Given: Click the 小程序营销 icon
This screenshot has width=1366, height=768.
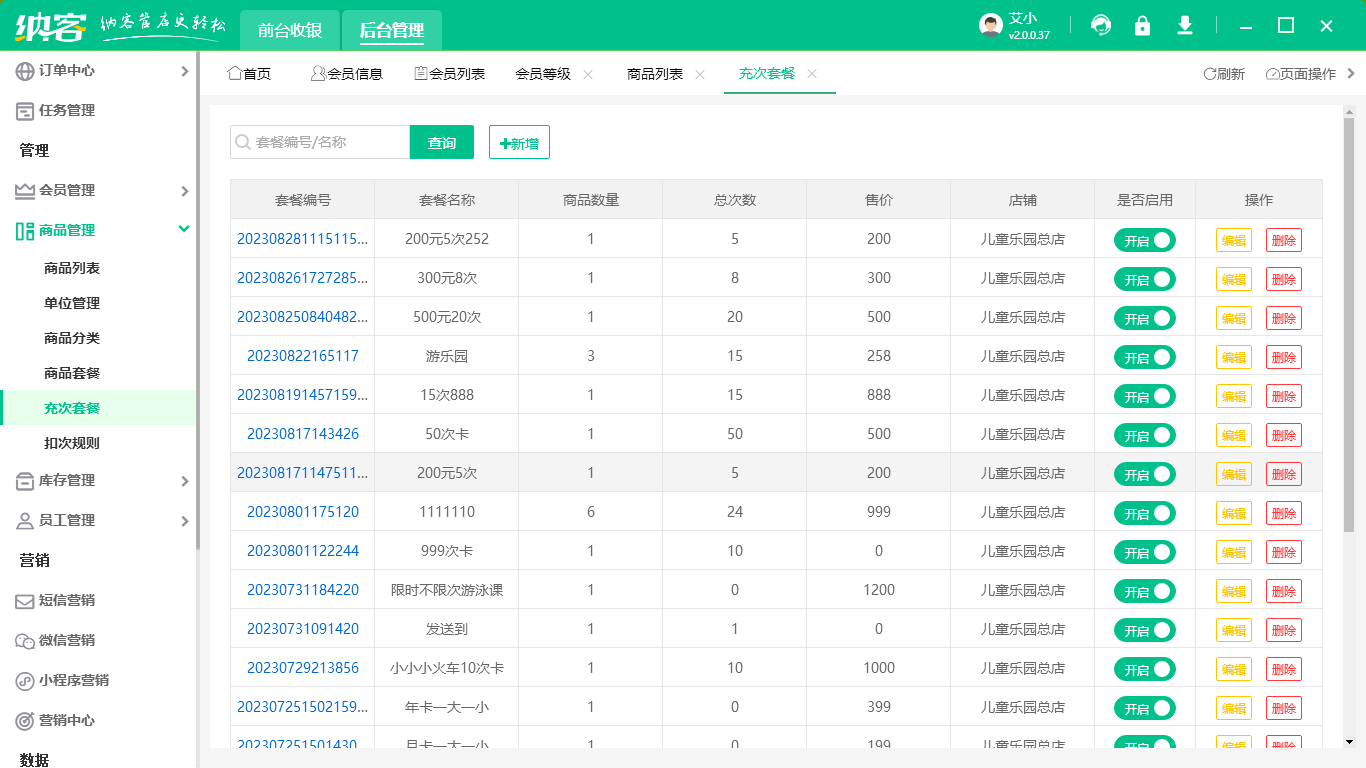Looking at the screenshot, I should pos(23,680).
